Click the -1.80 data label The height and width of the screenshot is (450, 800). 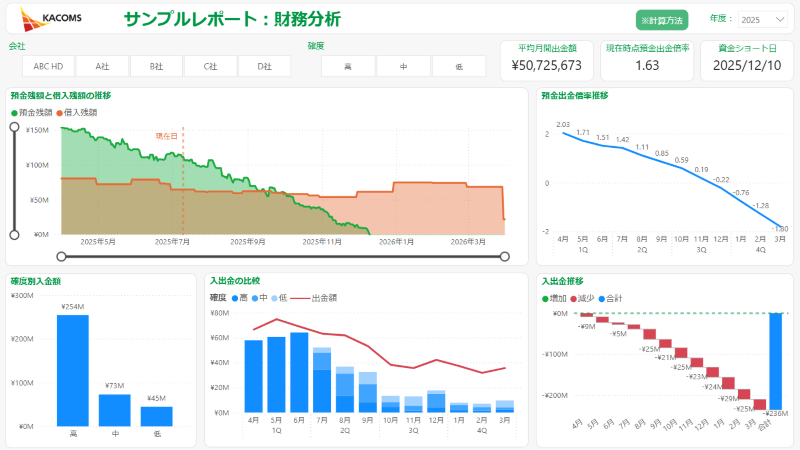click(x=781, y=229)
